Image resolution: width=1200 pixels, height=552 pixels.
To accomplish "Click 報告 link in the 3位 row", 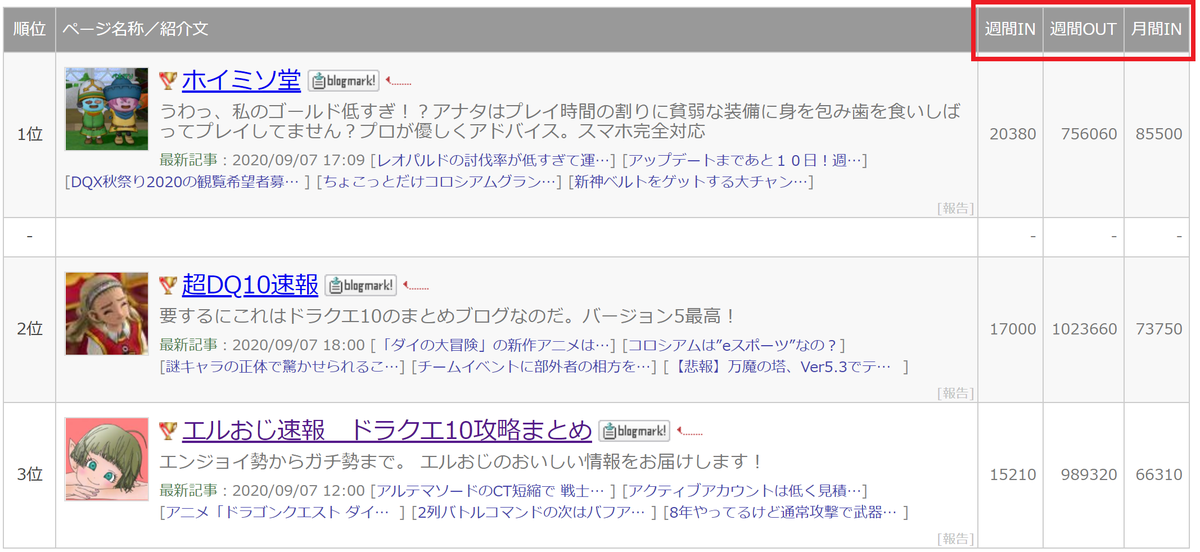I will pos(956,539).
